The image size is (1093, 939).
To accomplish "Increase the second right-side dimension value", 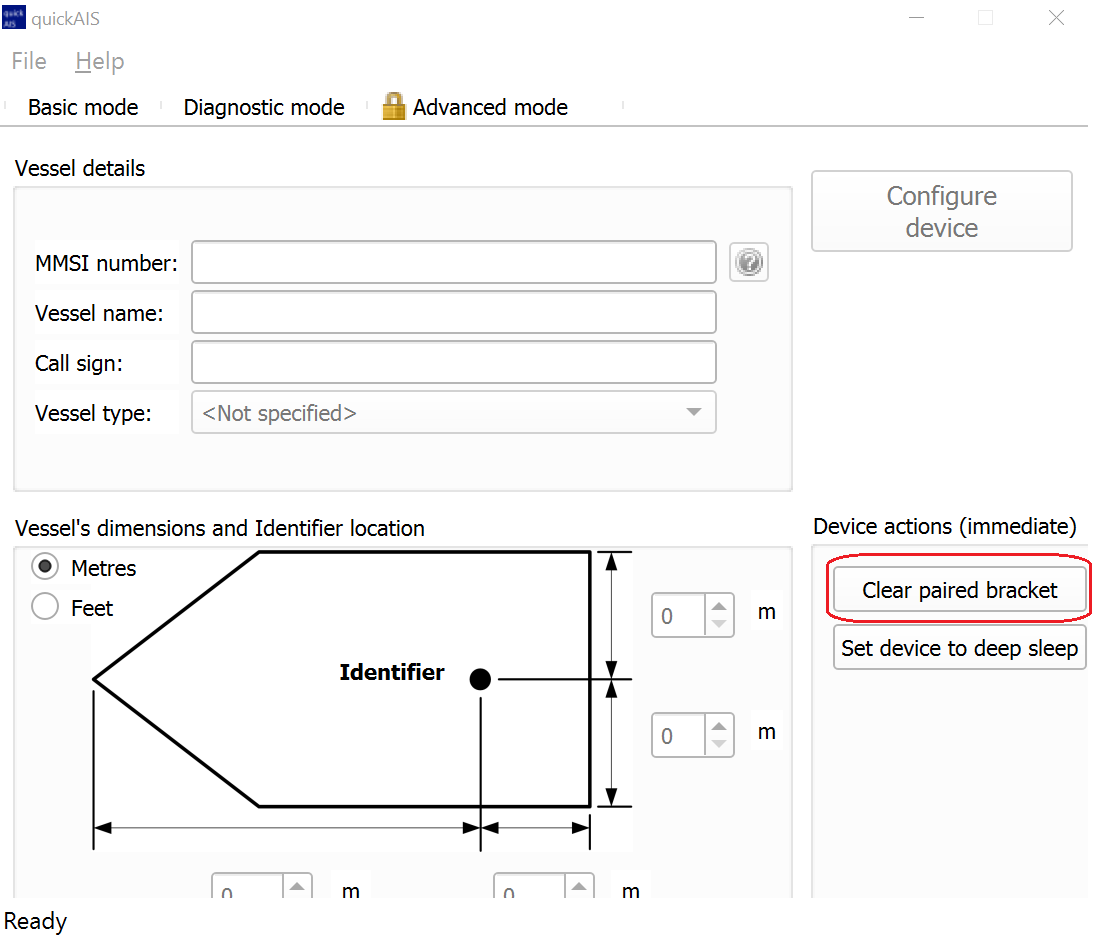I will [718, 725].
